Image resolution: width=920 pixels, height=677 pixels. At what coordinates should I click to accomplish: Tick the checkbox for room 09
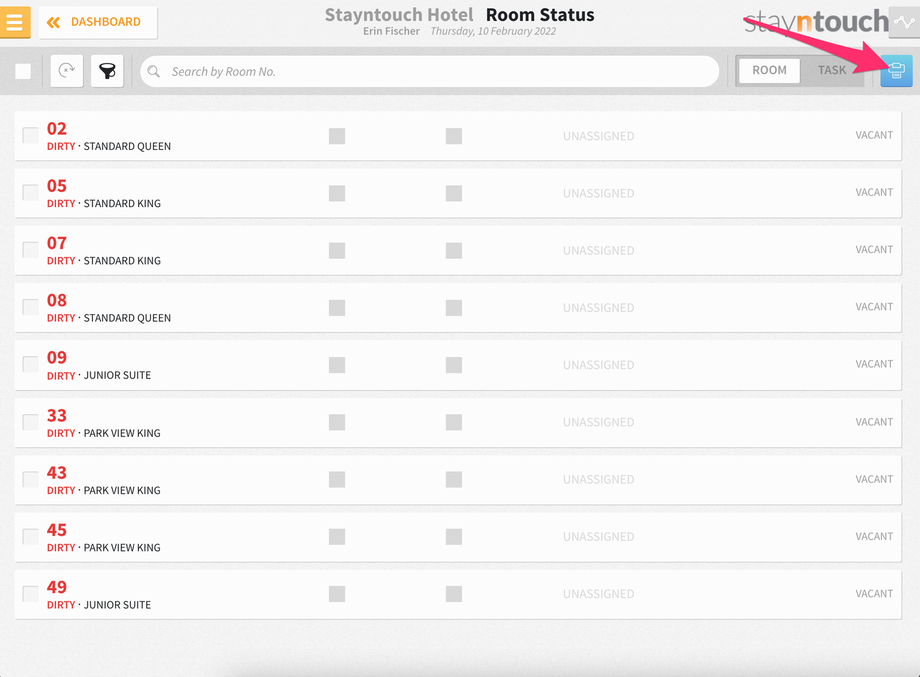click(31, 364)
